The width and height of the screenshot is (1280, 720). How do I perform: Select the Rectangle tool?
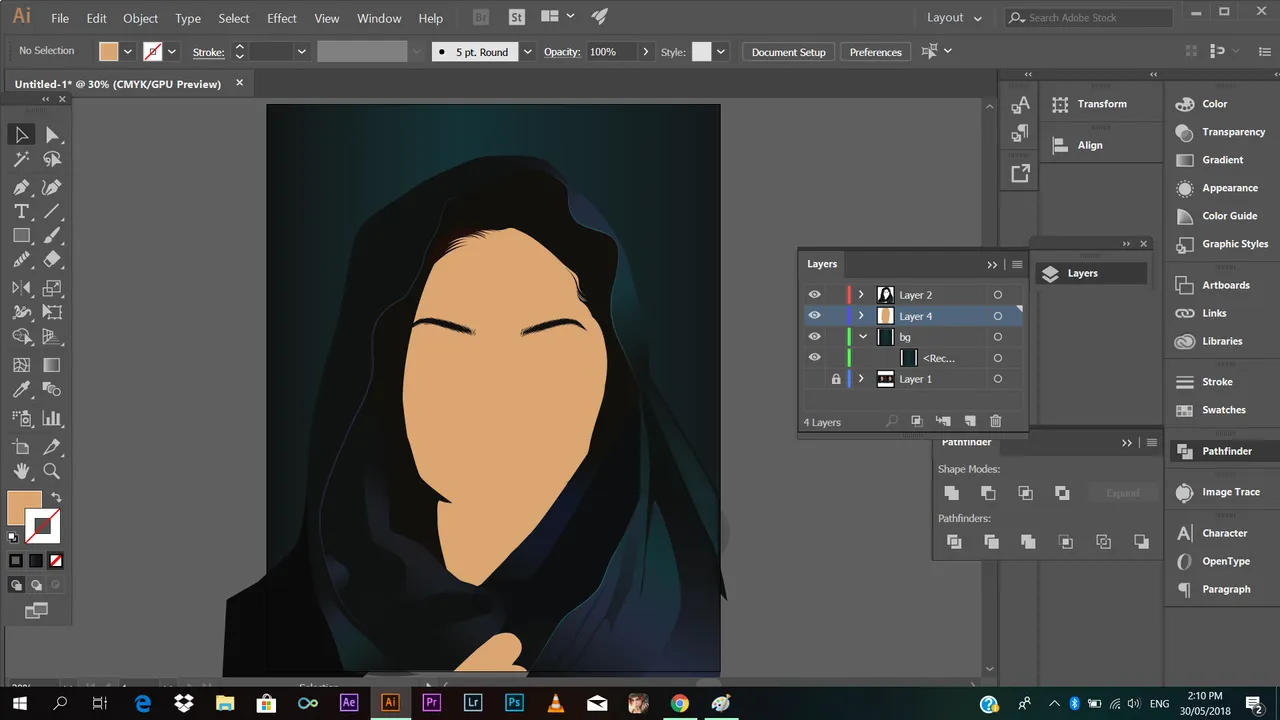pyautogui.click(x=21, y=236)
